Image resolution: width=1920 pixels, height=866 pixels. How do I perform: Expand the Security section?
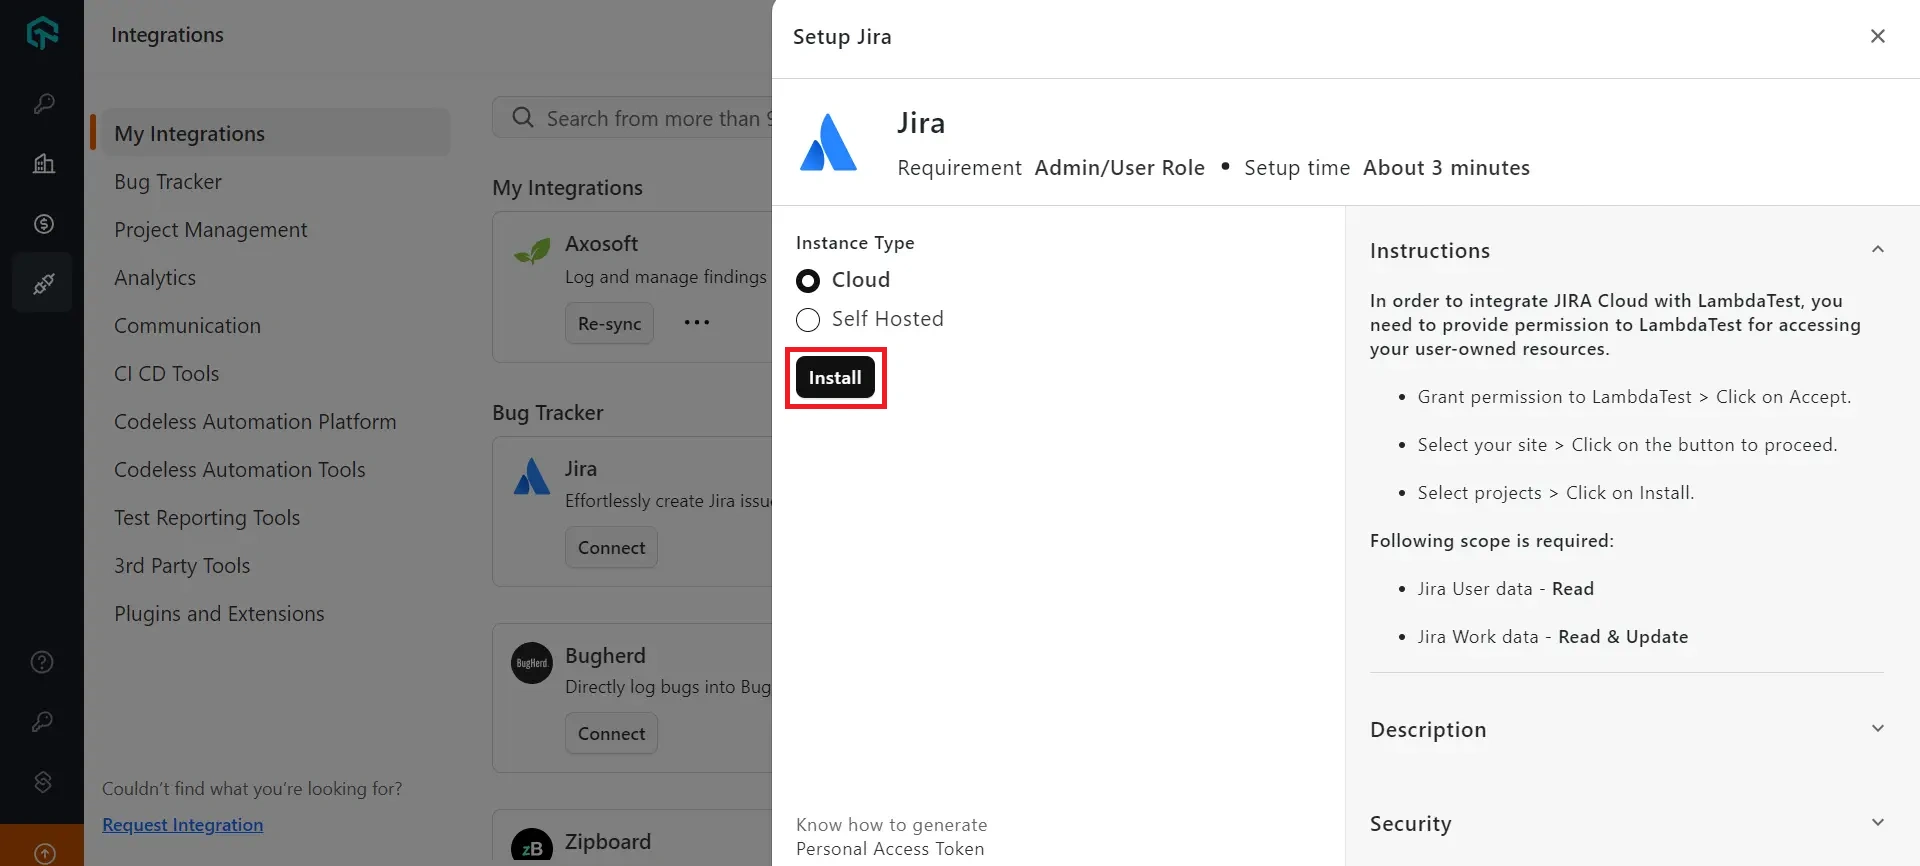1877,823
